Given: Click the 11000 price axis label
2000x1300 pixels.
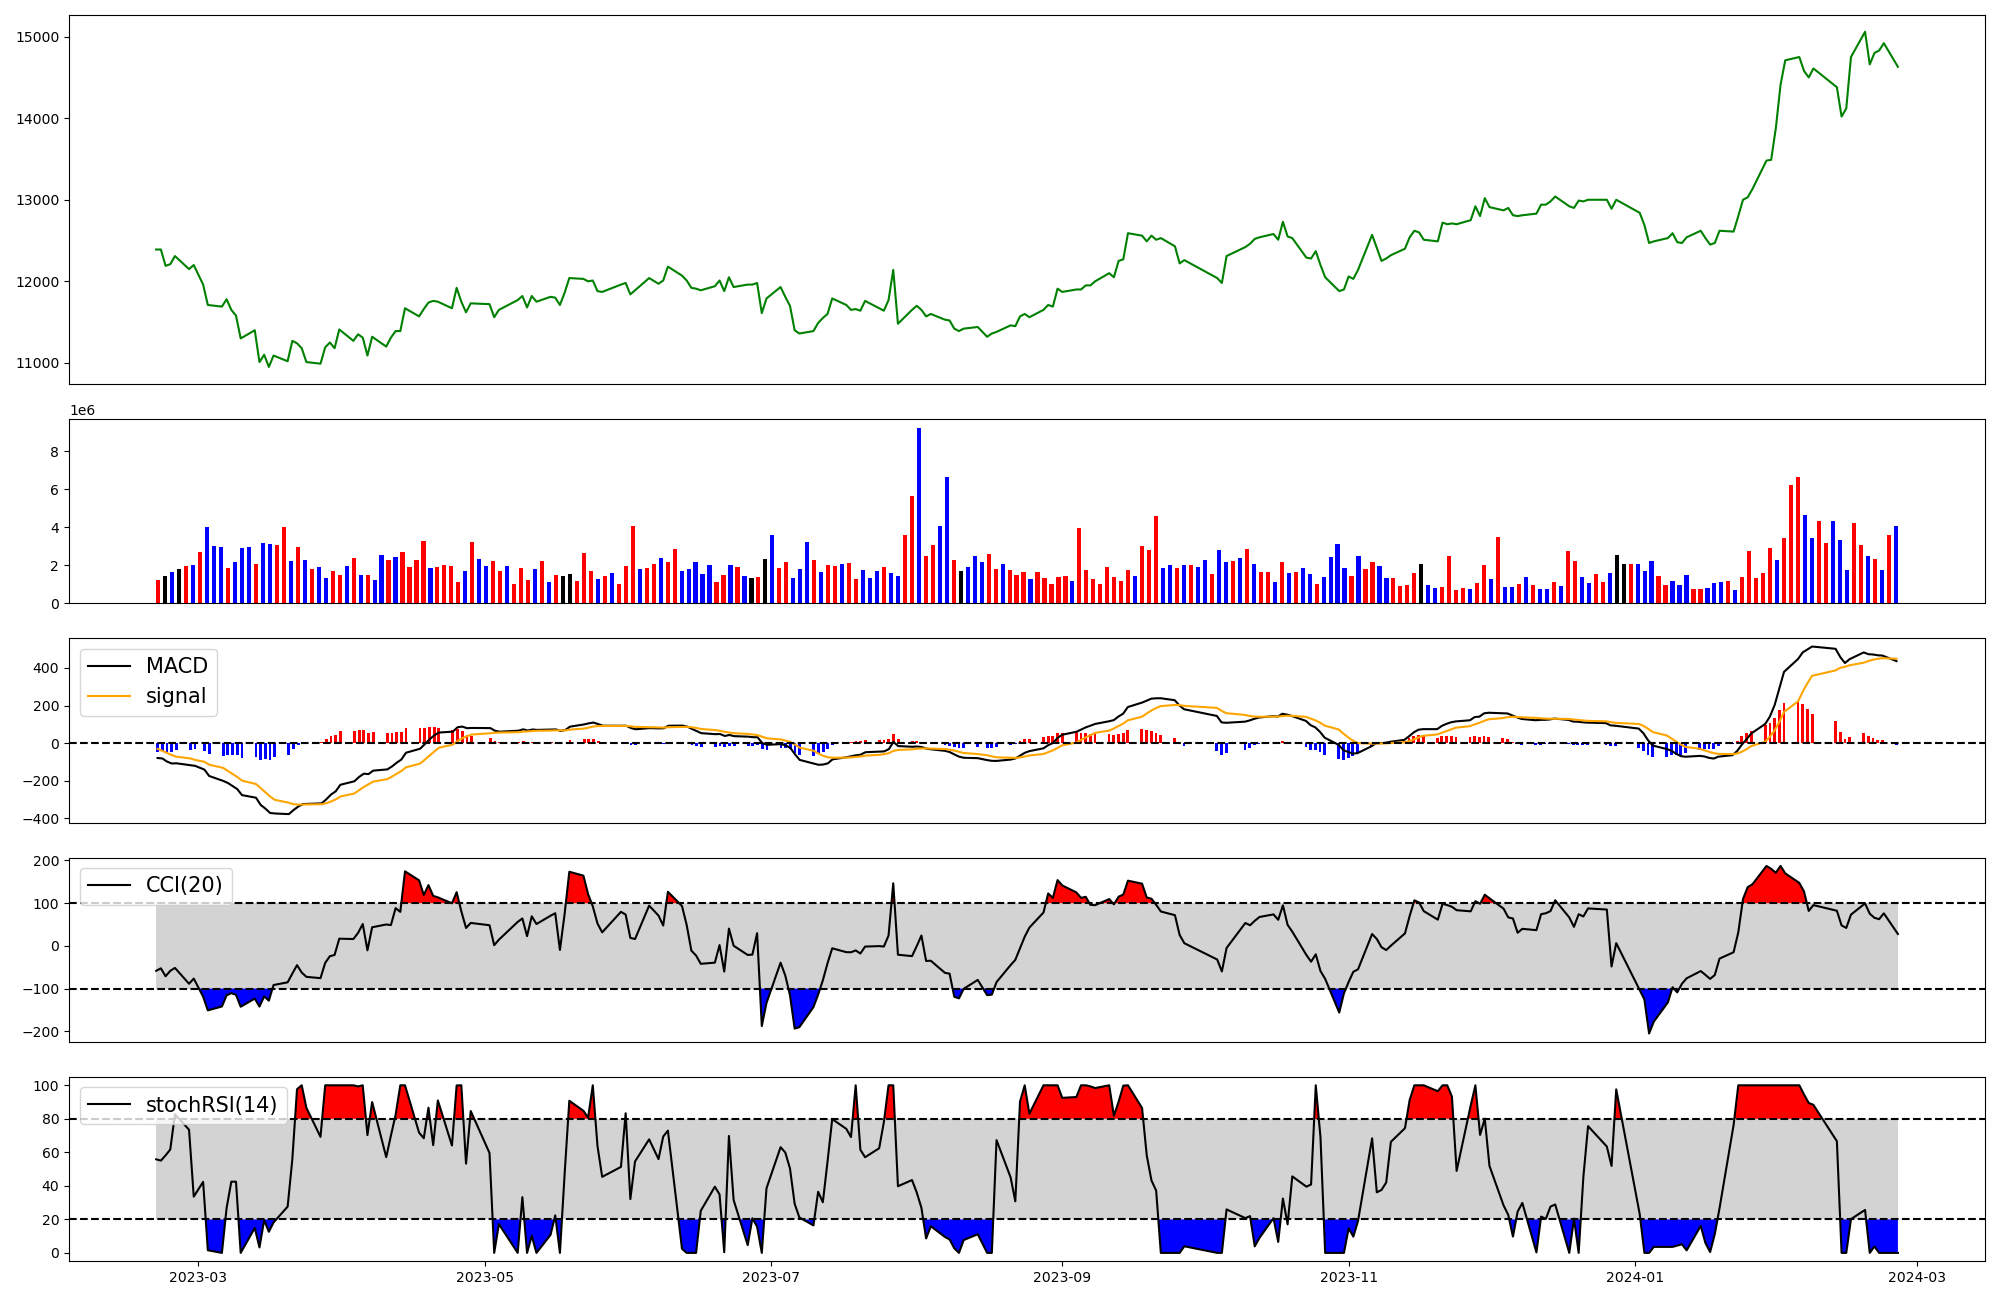Looking at the screenshot, I should 37,363.
